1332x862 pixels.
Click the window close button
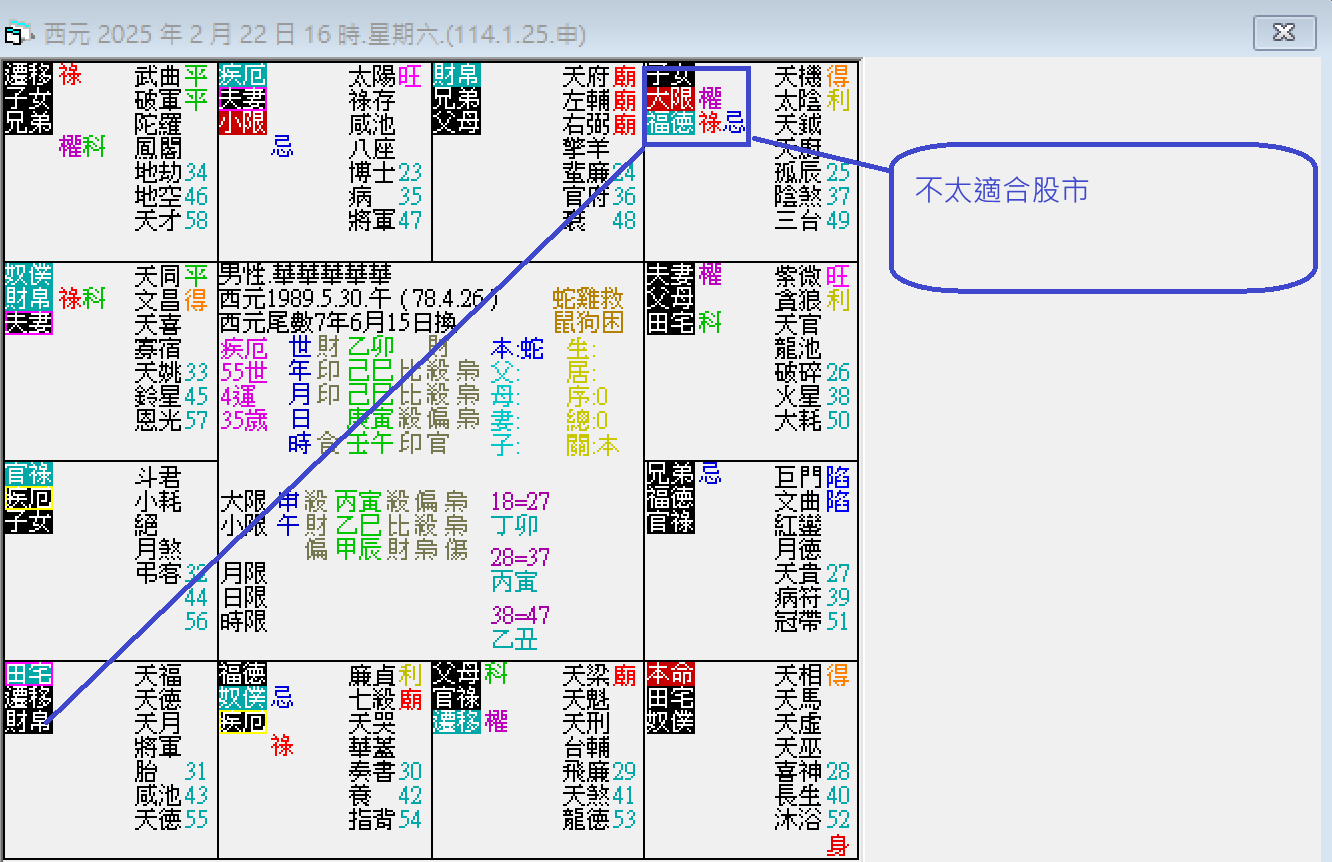click(x=1284, y=33)
